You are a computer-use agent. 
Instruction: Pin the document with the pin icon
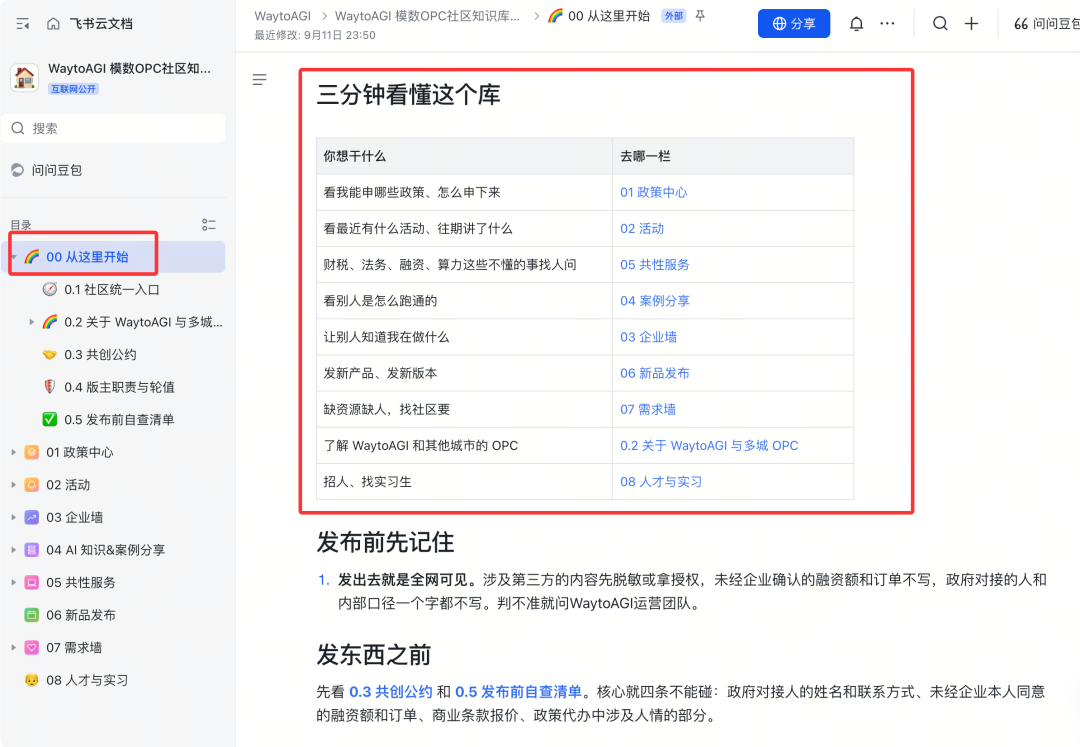click(700, 16)
